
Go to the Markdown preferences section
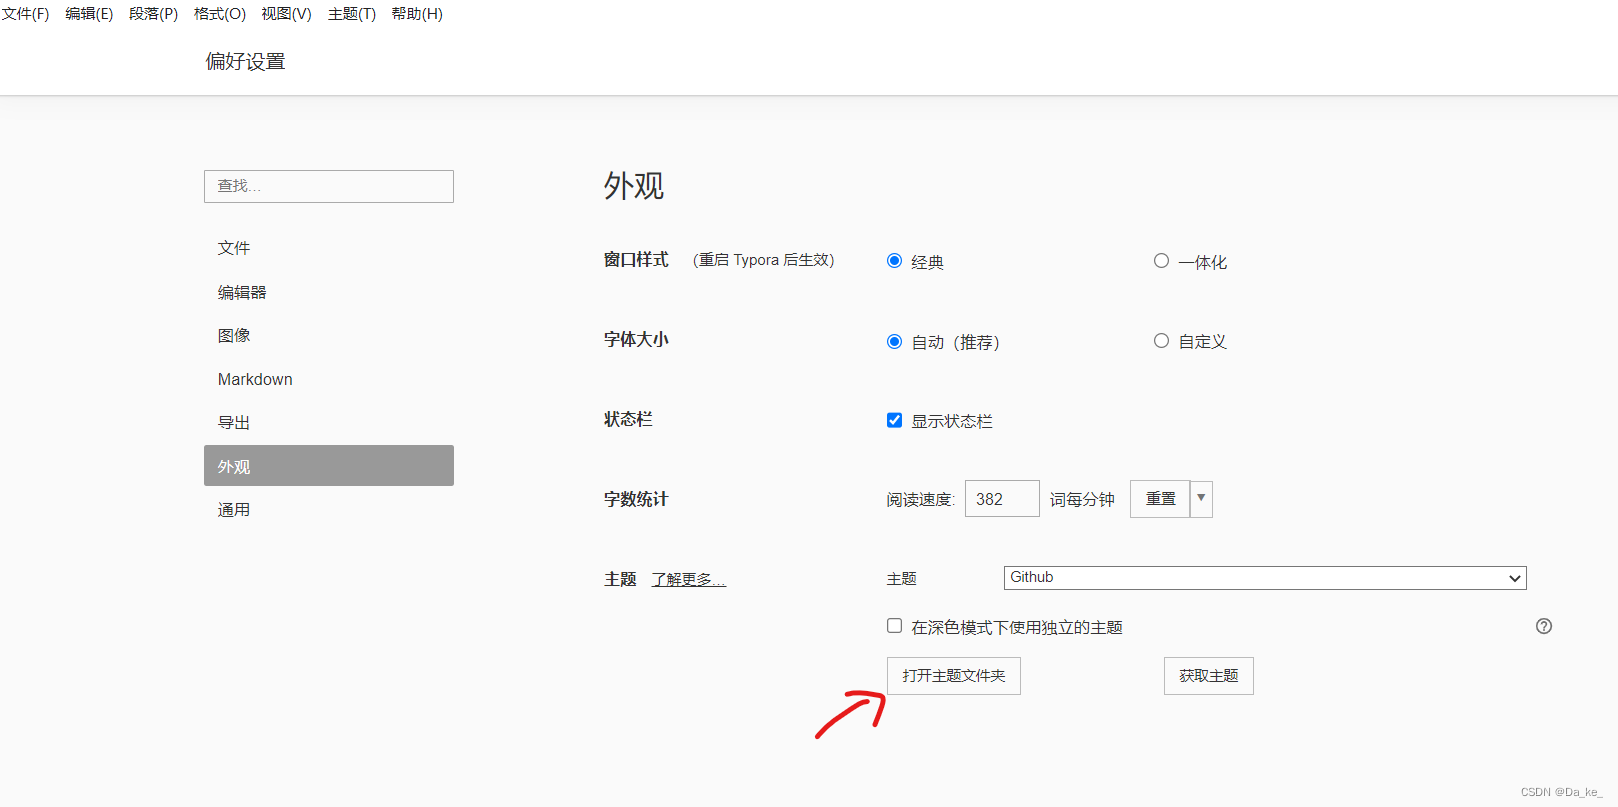click(329, 379)
